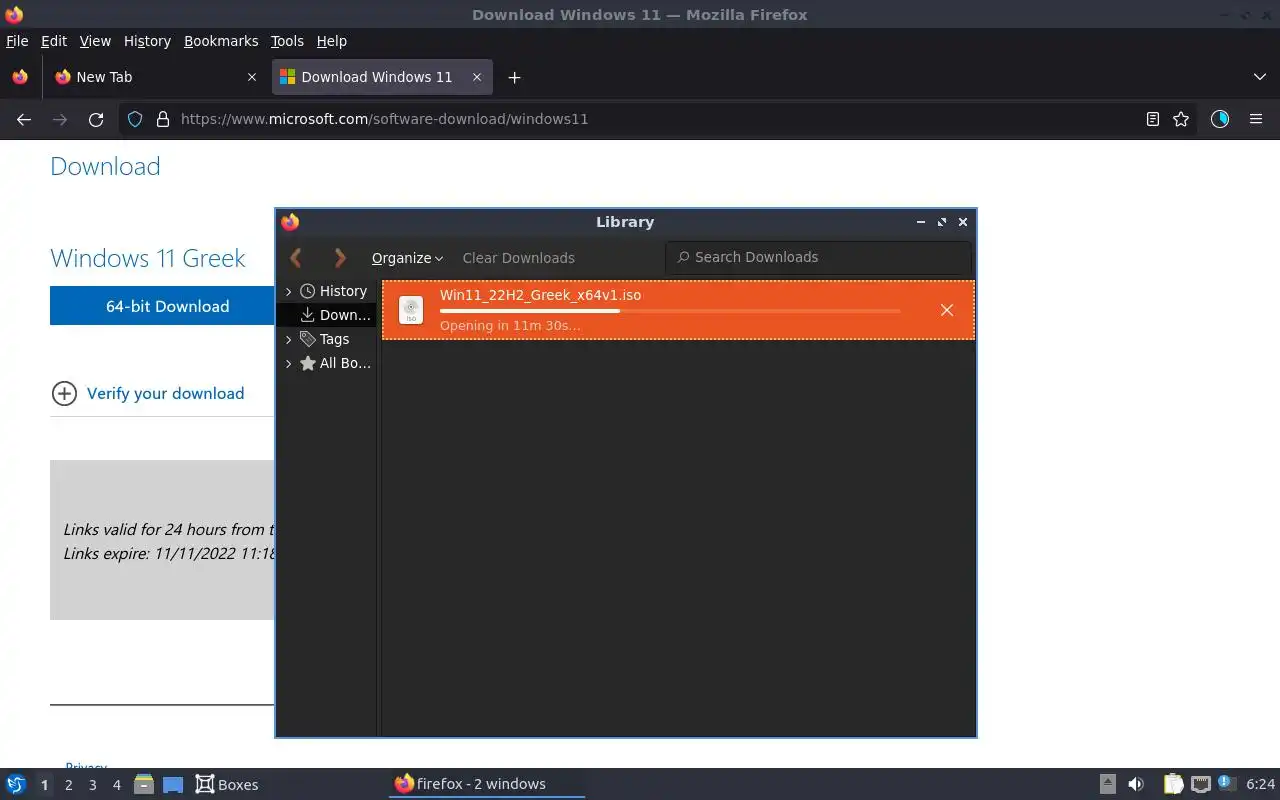Close the New Tab tab

click(251, 77)
